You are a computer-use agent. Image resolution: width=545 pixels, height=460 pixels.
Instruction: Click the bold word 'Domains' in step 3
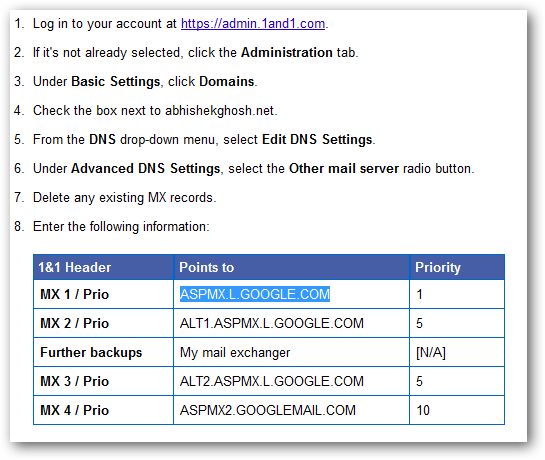point(227,81)
